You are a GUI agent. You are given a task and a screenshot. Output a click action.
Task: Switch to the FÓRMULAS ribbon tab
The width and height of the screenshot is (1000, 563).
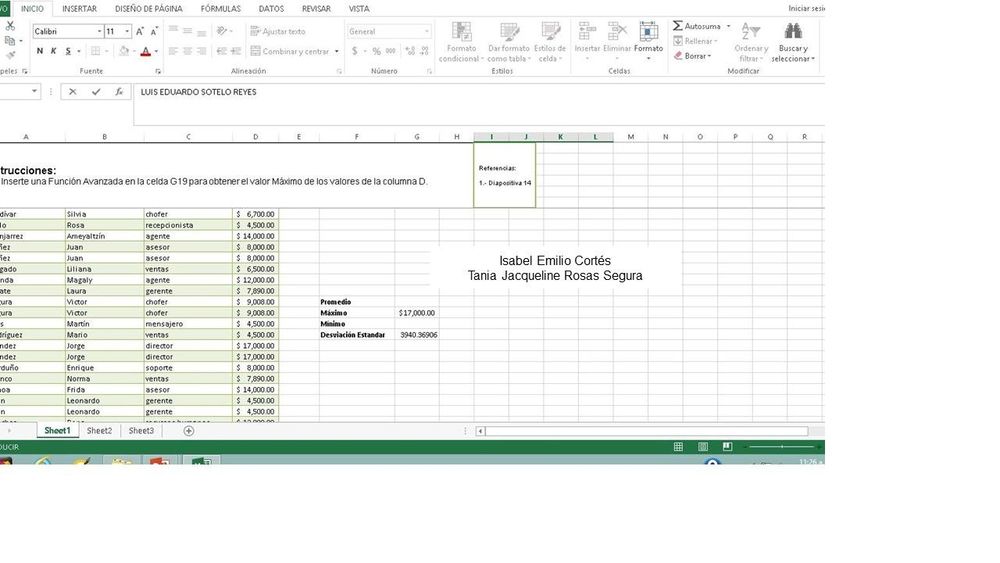pyautogui.click(x=220, y=8)
